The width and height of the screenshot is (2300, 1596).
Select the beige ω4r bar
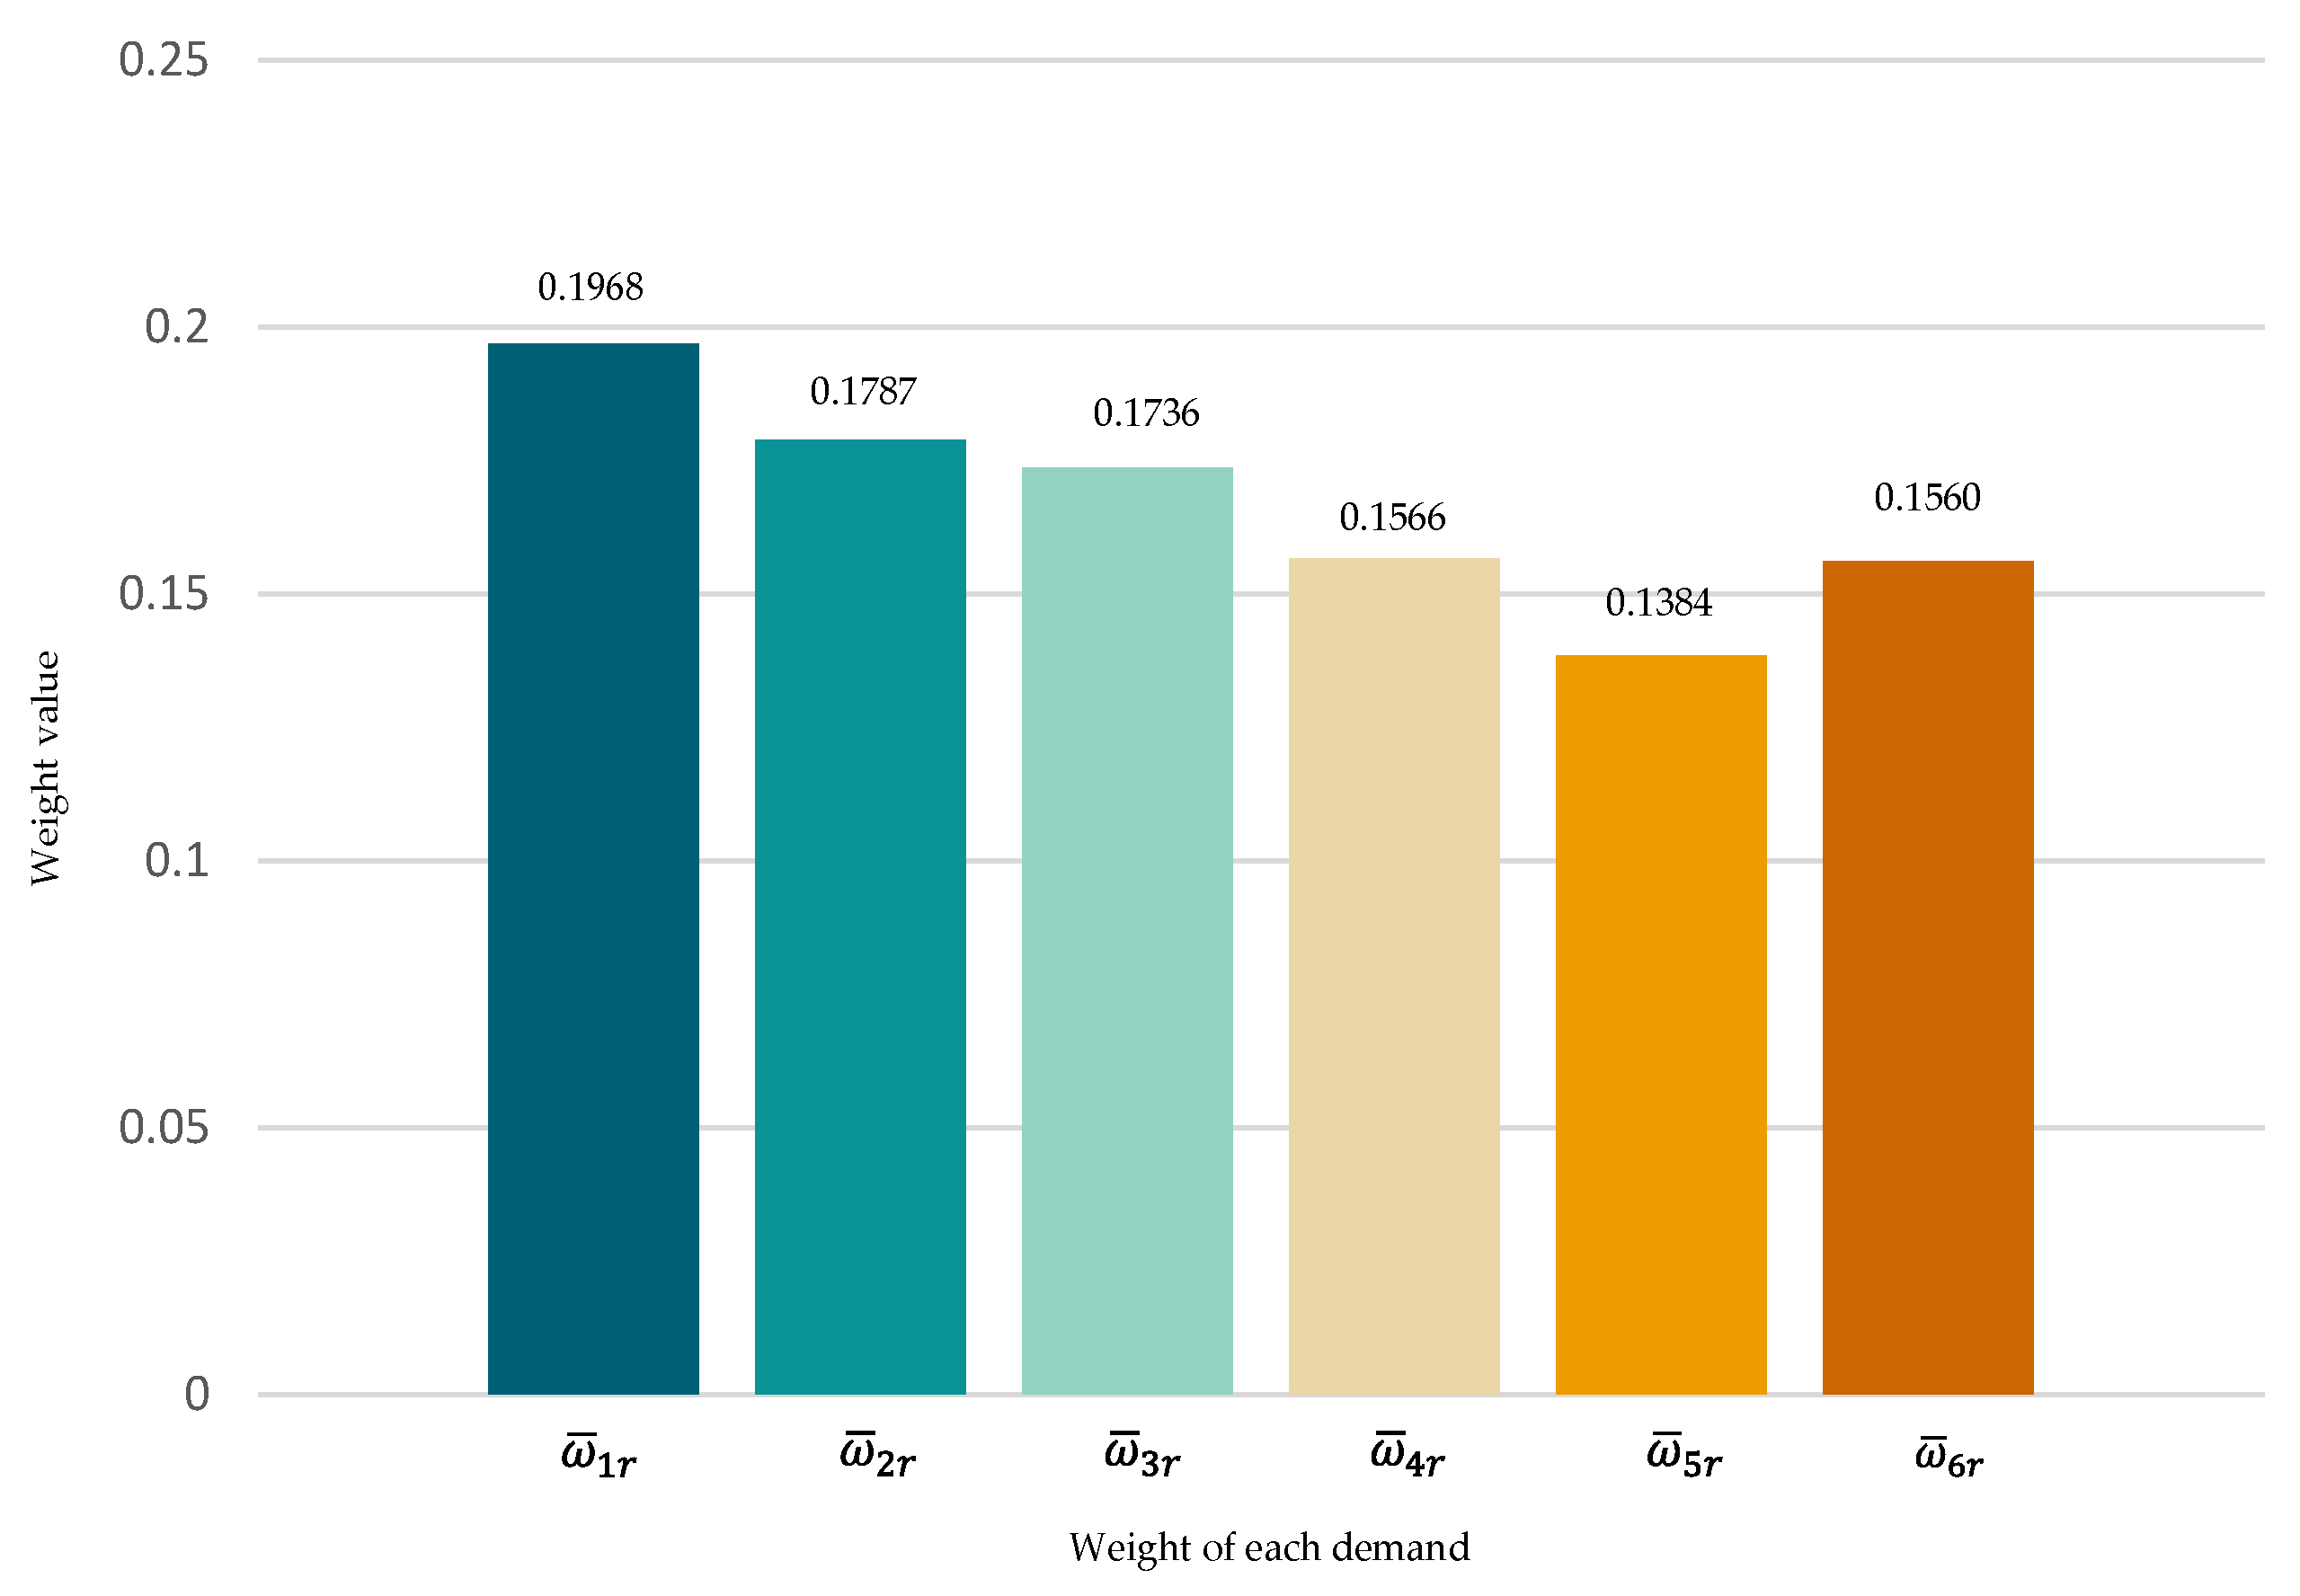click(x=1394, y=975)
